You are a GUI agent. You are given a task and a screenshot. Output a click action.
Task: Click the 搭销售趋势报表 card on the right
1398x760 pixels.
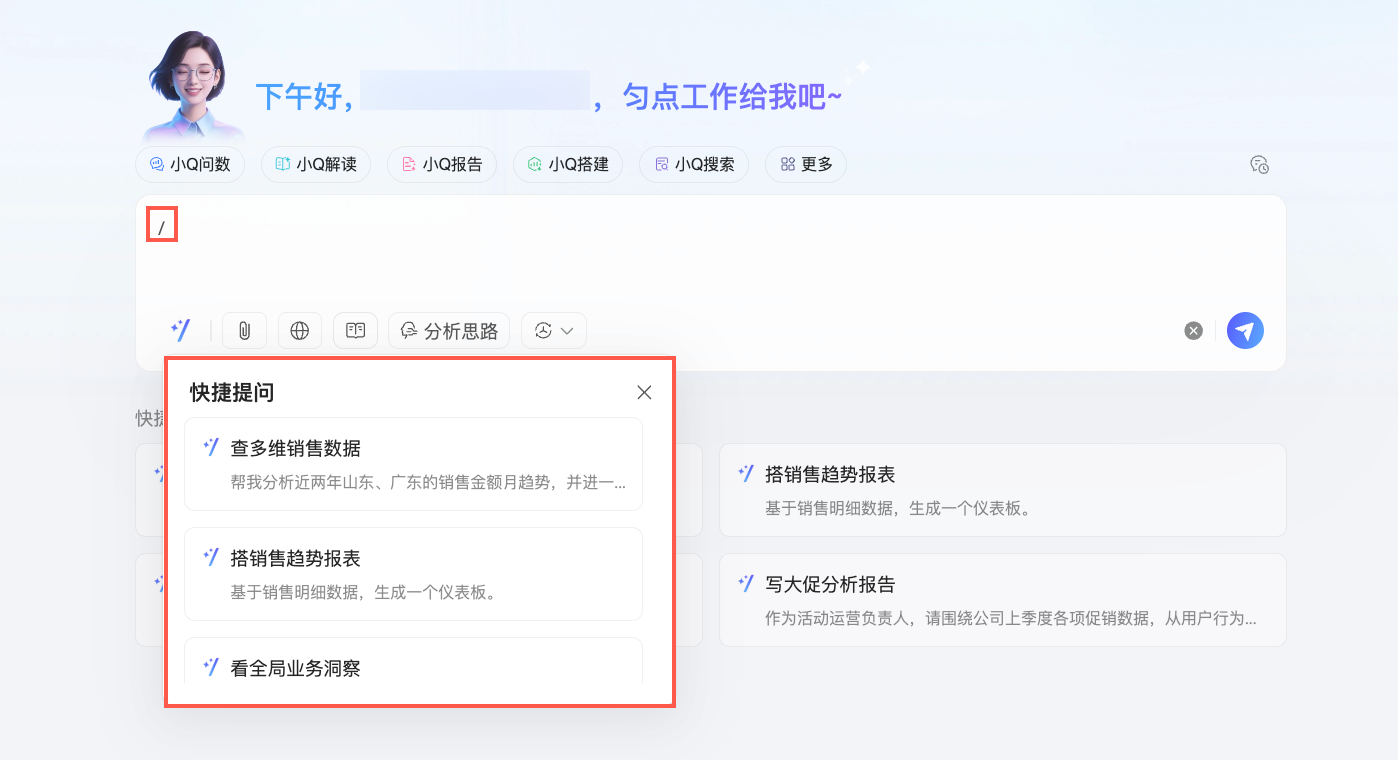tap(1002, 490)
